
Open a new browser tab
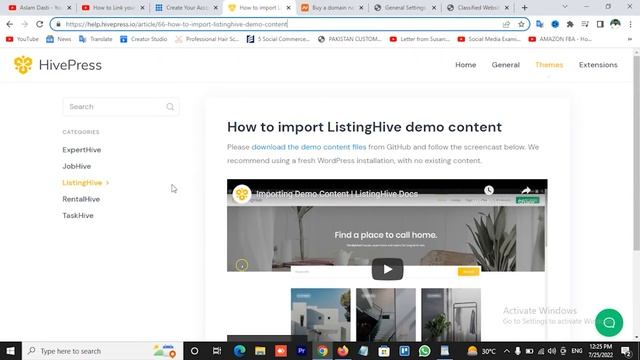tap(524, 7)
